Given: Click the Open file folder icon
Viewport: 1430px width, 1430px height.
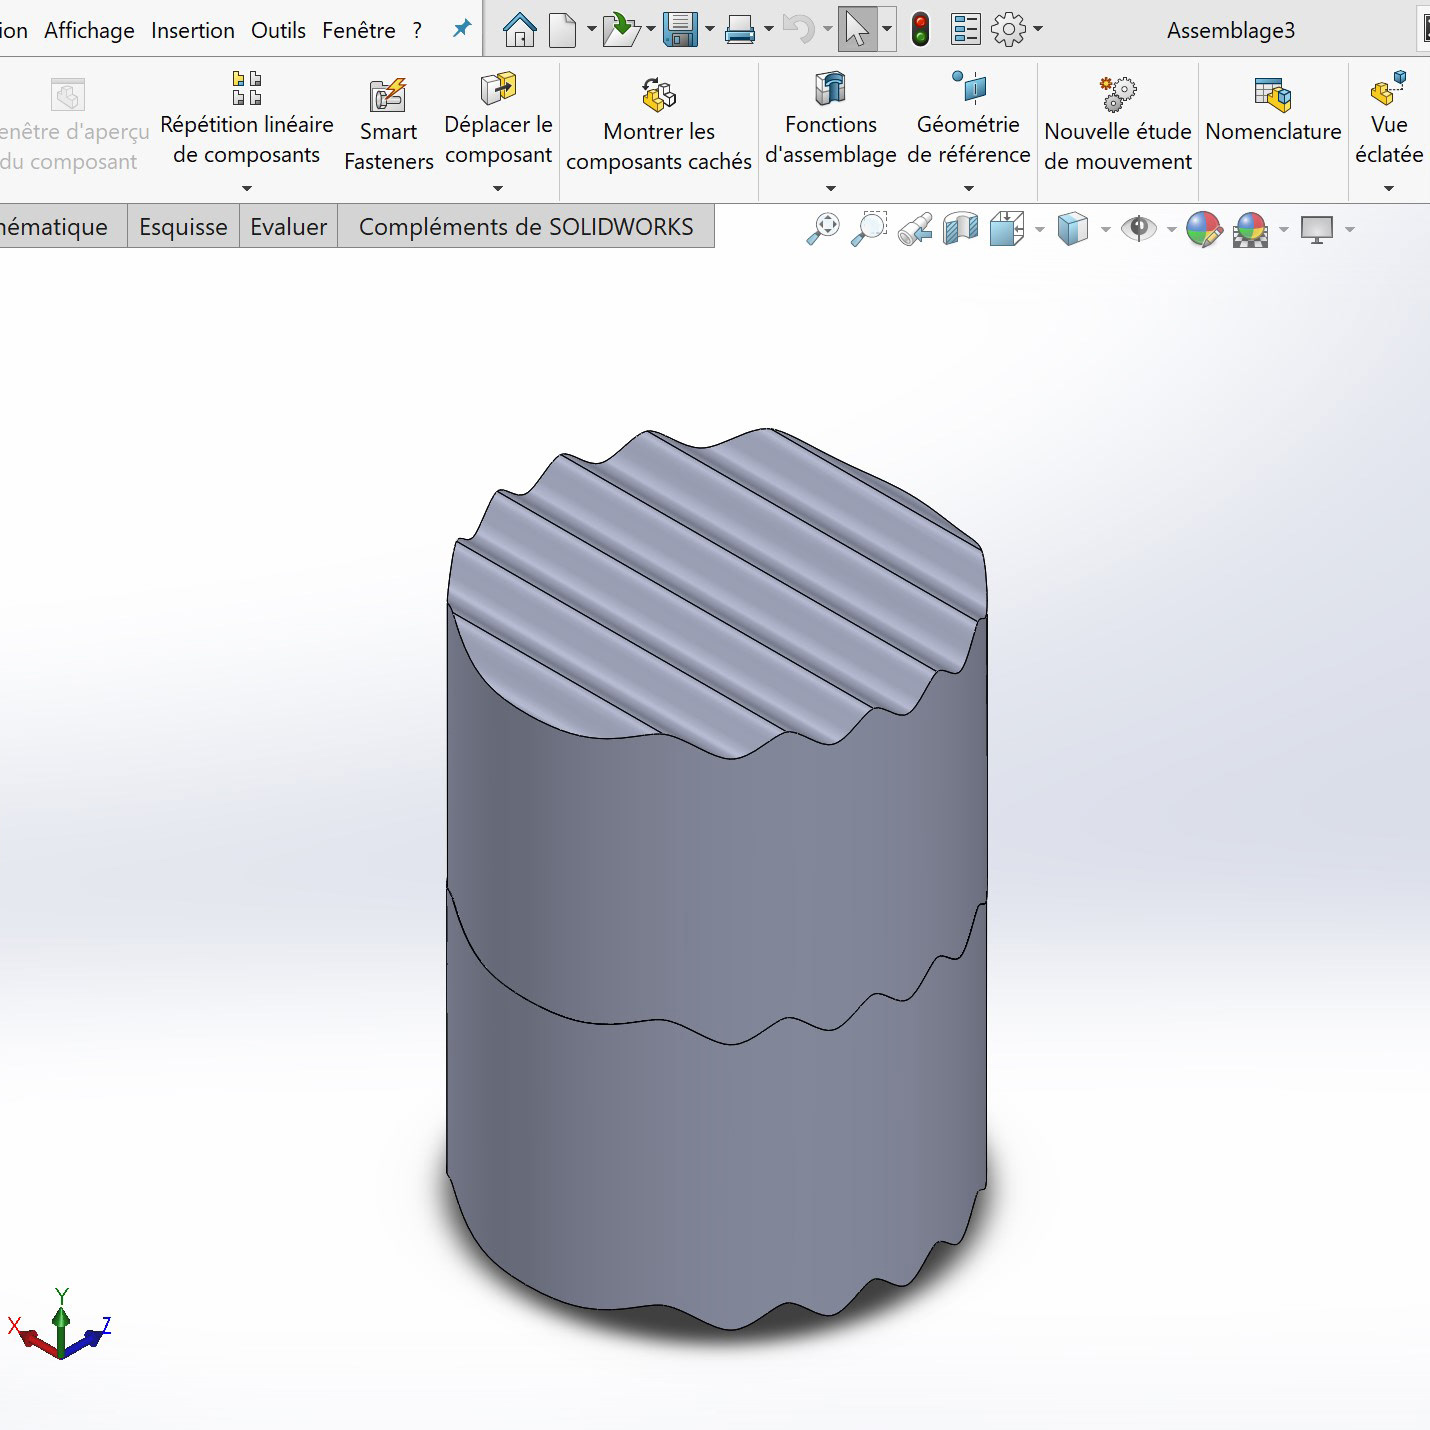Looking at the screenshot, I should 621,29.
